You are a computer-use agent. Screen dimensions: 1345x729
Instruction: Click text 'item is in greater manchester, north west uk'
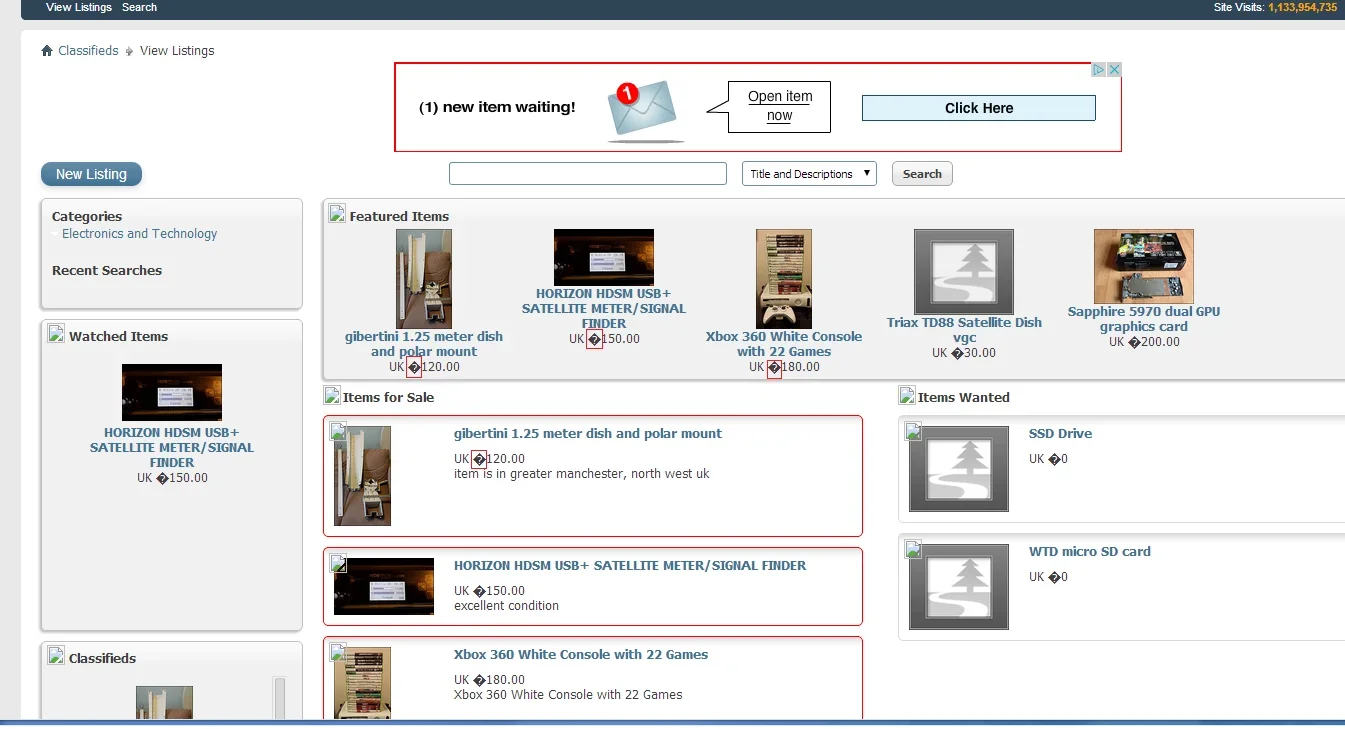pyautogui.click(x=582, y=474)
